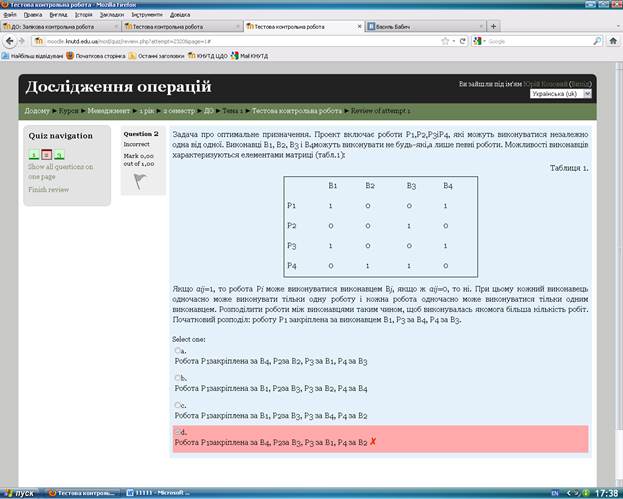
Task: Open the Інструменти menu
Action: click(147, 15)
